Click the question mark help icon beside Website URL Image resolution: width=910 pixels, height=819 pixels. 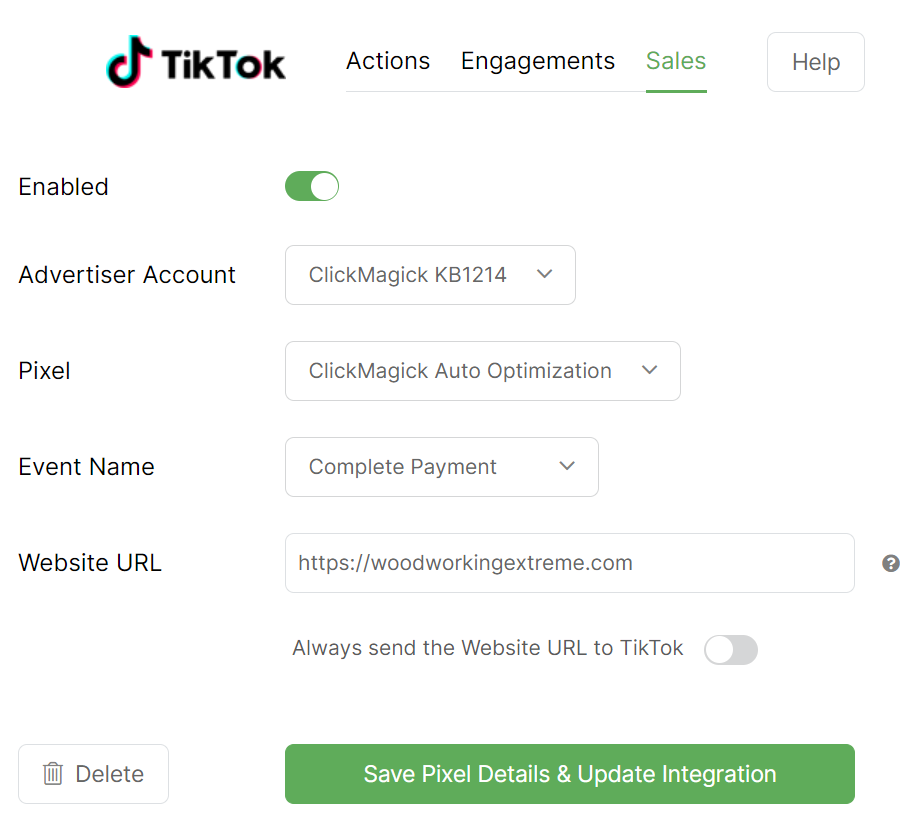pos(890,564)
